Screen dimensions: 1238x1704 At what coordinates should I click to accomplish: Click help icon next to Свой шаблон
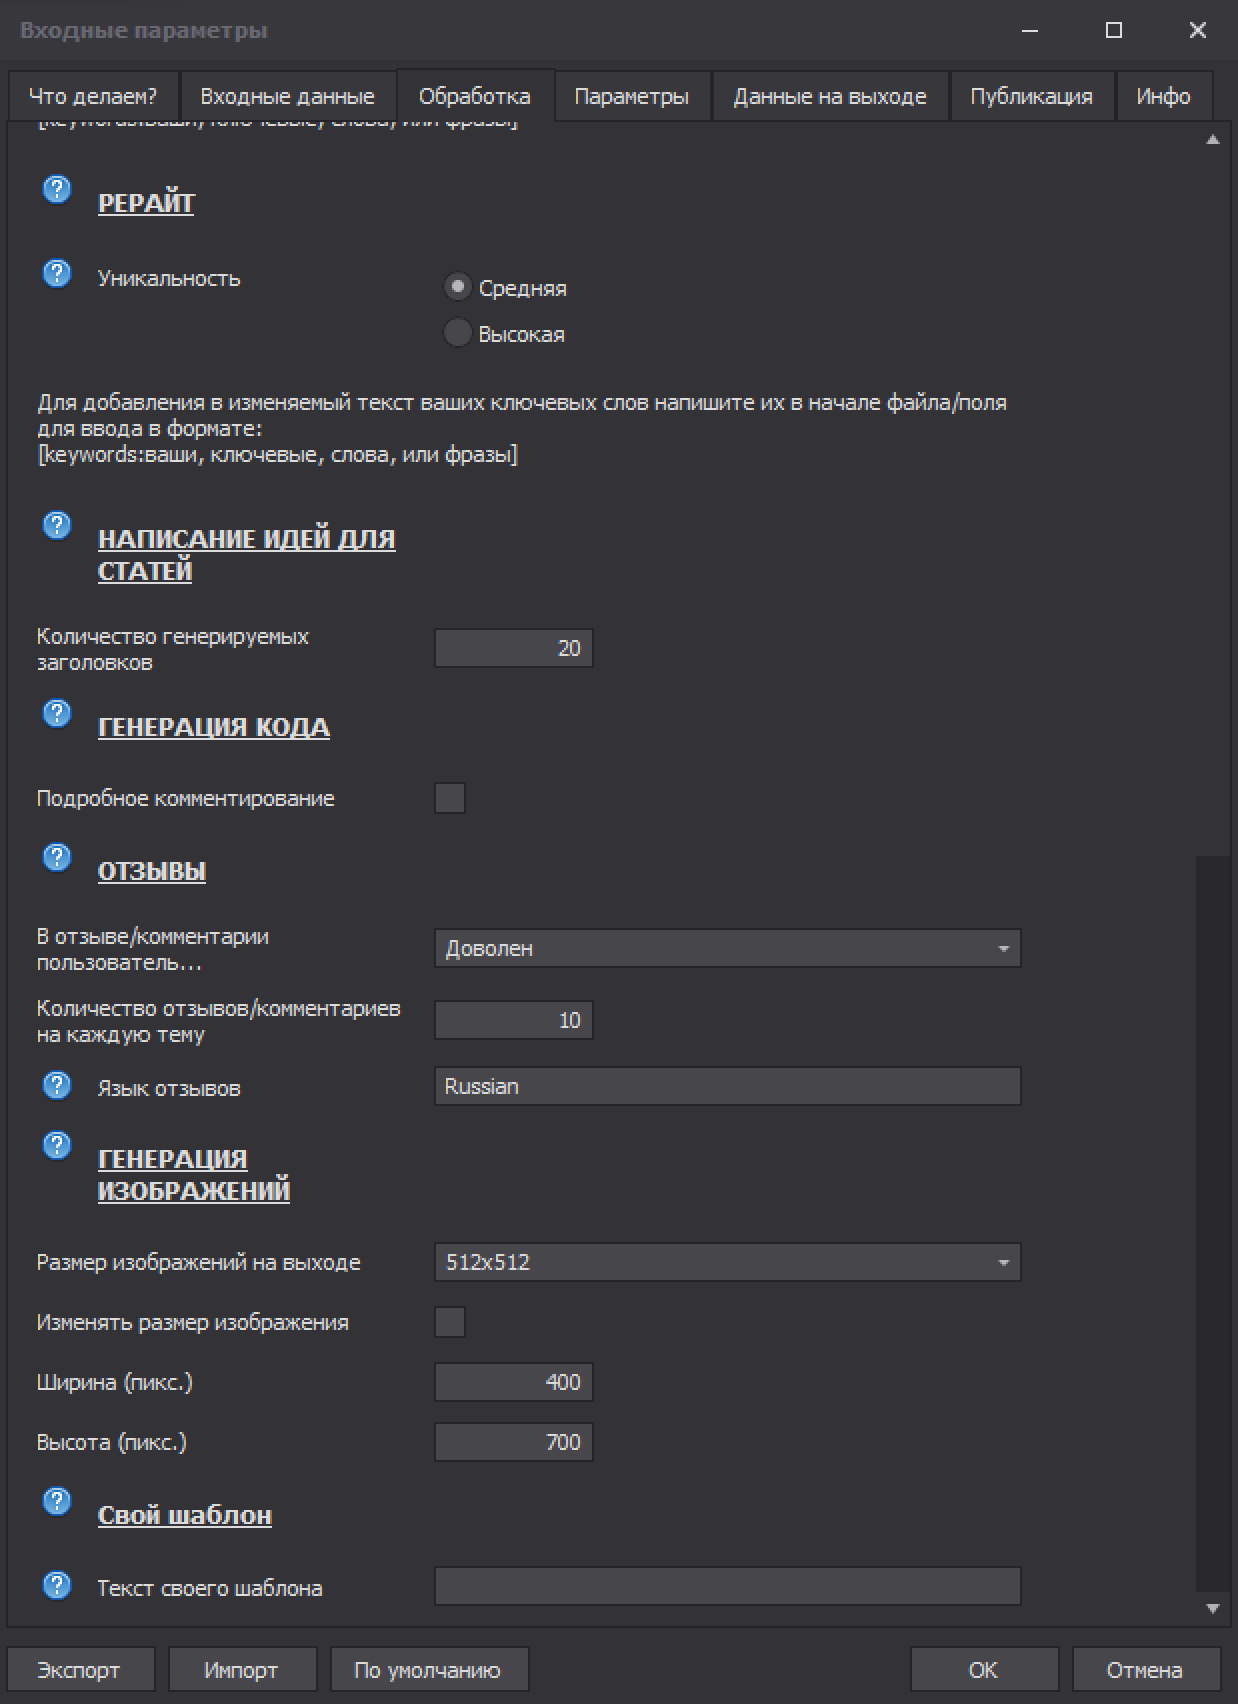(57, 1501)
